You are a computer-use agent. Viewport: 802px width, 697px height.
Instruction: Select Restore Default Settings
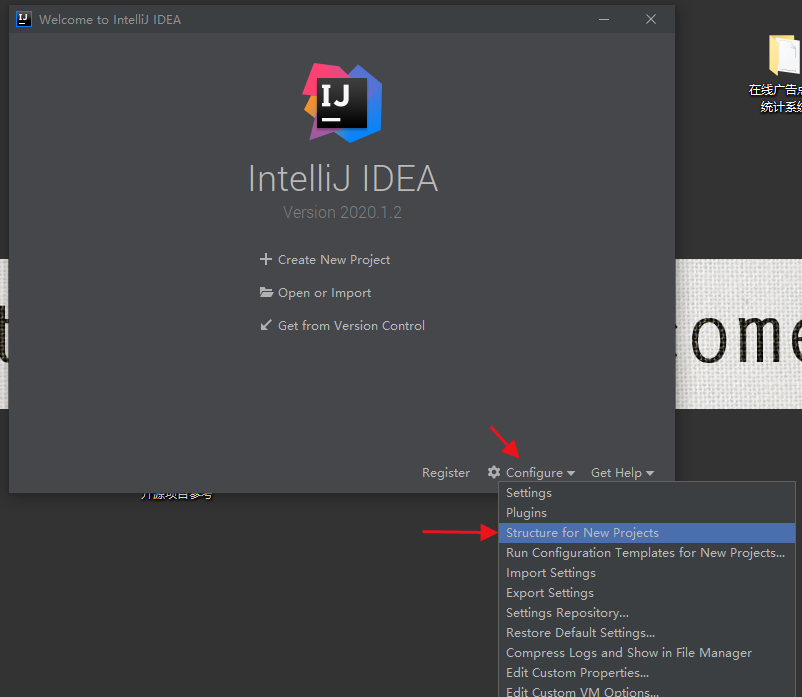tap(647, 633)
